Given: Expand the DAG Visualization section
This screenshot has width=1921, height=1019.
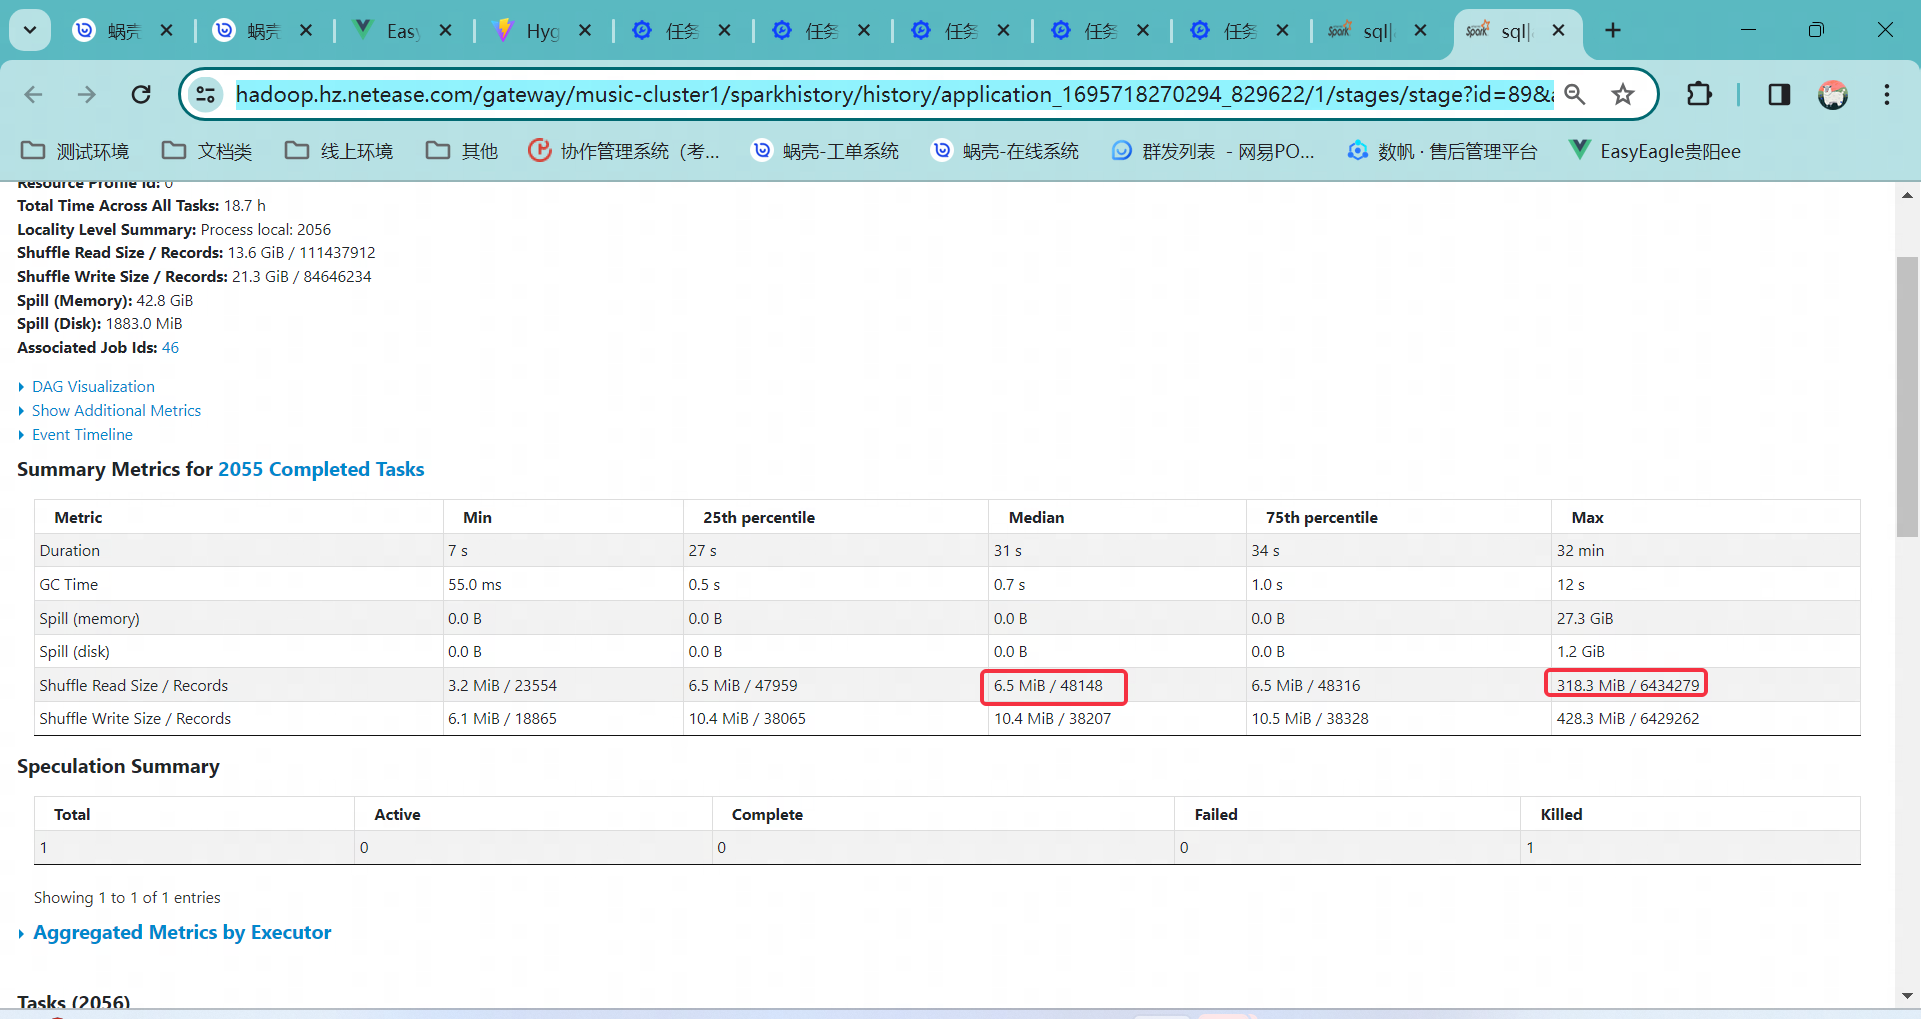Looking at the screenshot, I should (x=92, y=386).
